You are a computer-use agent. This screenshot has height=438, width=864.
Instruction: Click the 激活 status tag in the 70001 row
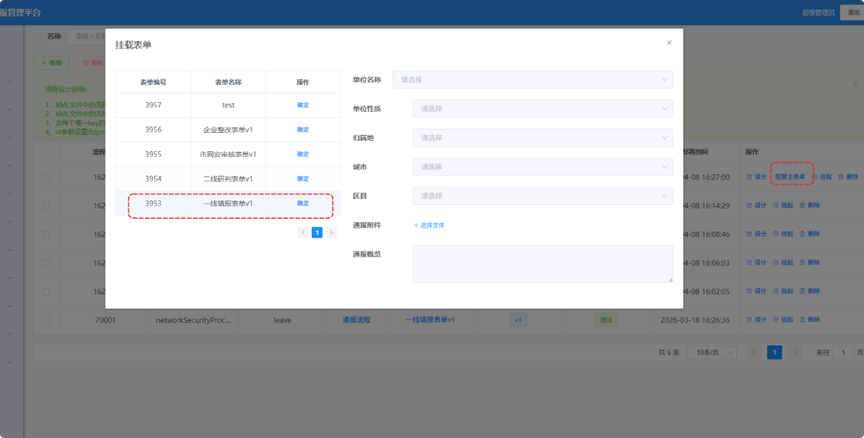click(606, 320)
